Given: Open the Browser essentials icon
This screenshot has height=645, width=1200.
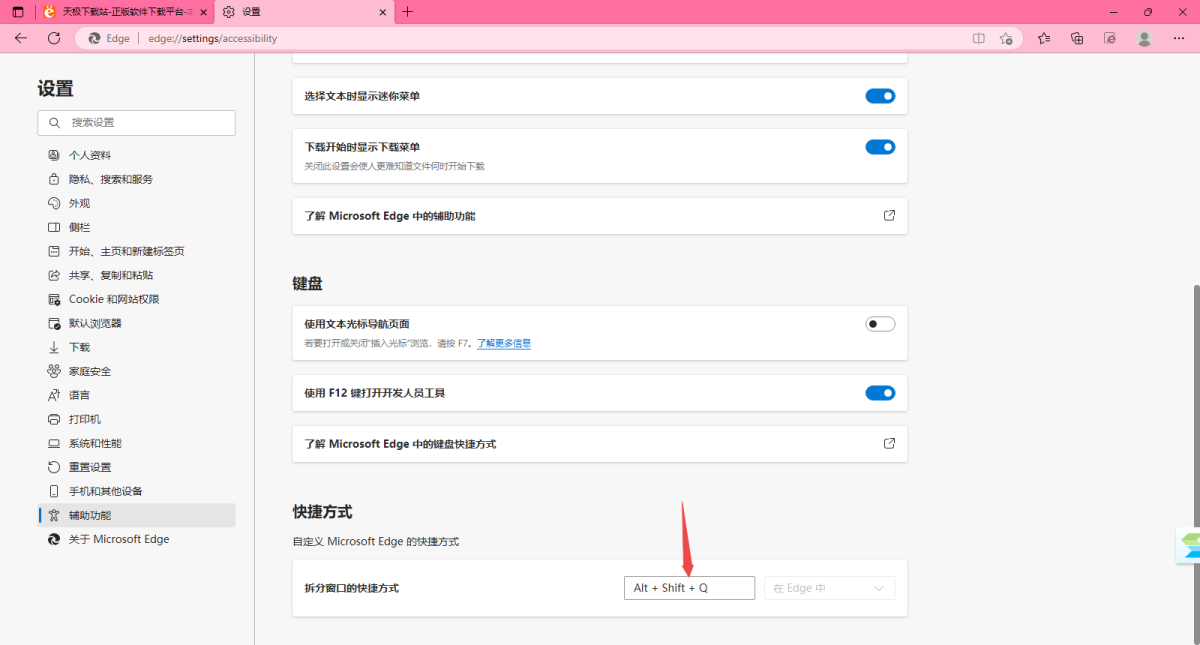Looking at the screenshot, I should click(x=1110, y=38).
